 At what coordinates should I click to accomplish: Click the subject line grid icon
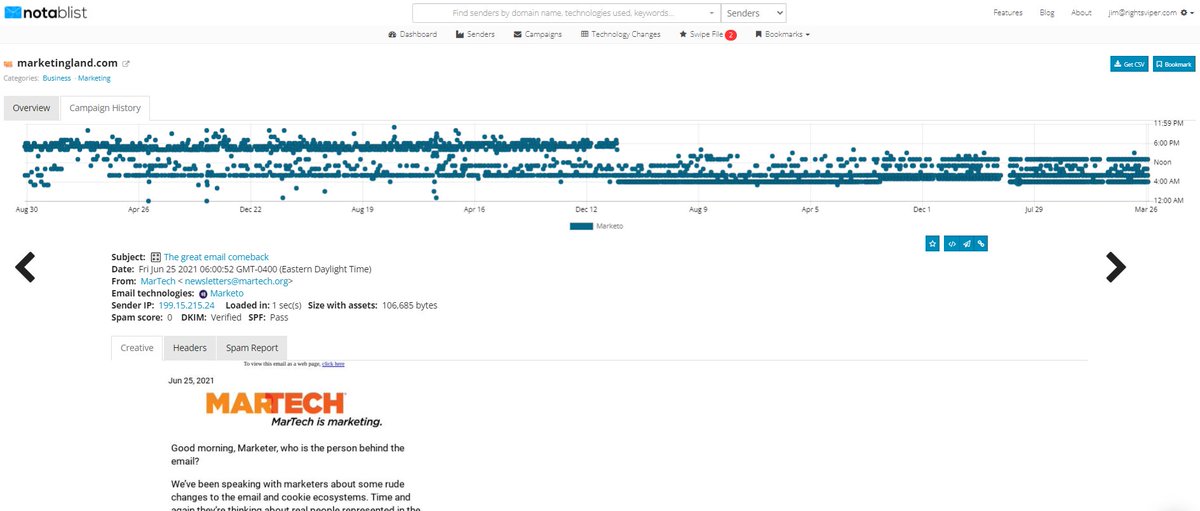click(156, 257)
